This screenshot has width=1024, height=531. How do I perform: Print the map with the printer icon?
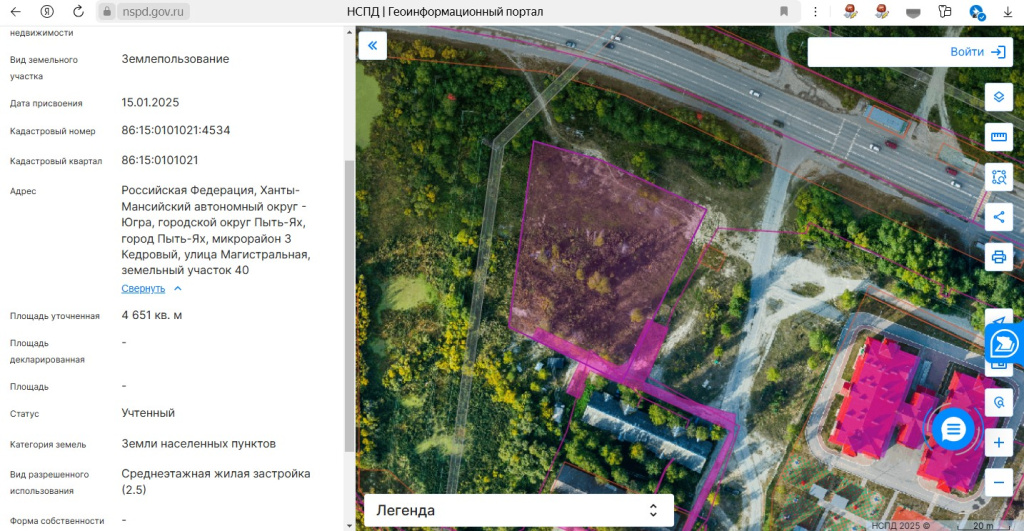point(999,257)
